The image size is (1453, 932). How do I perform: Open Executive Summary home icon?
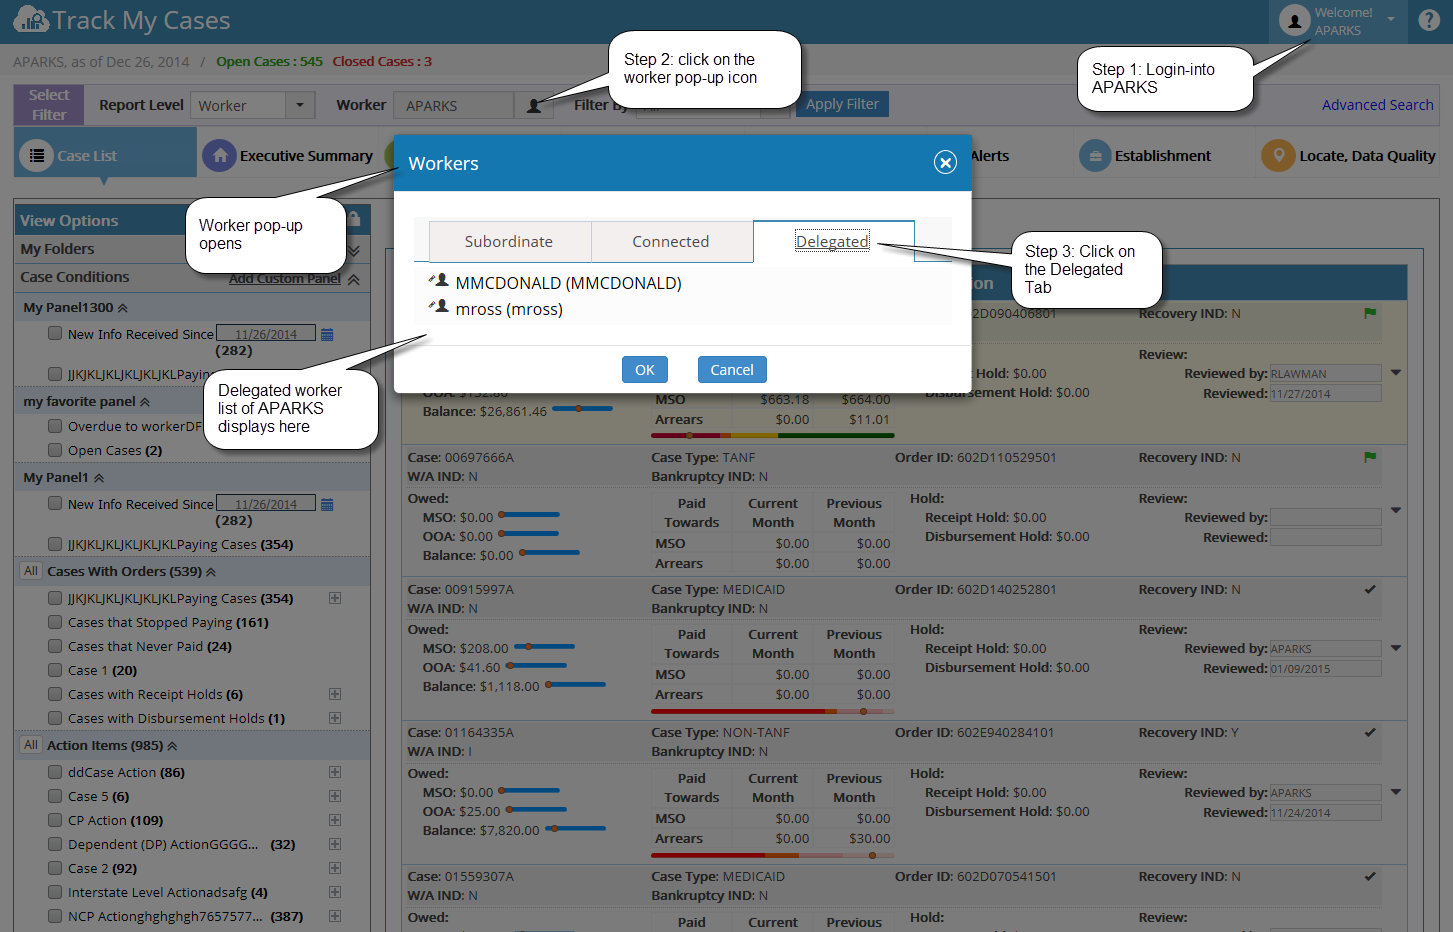(219, 155)
